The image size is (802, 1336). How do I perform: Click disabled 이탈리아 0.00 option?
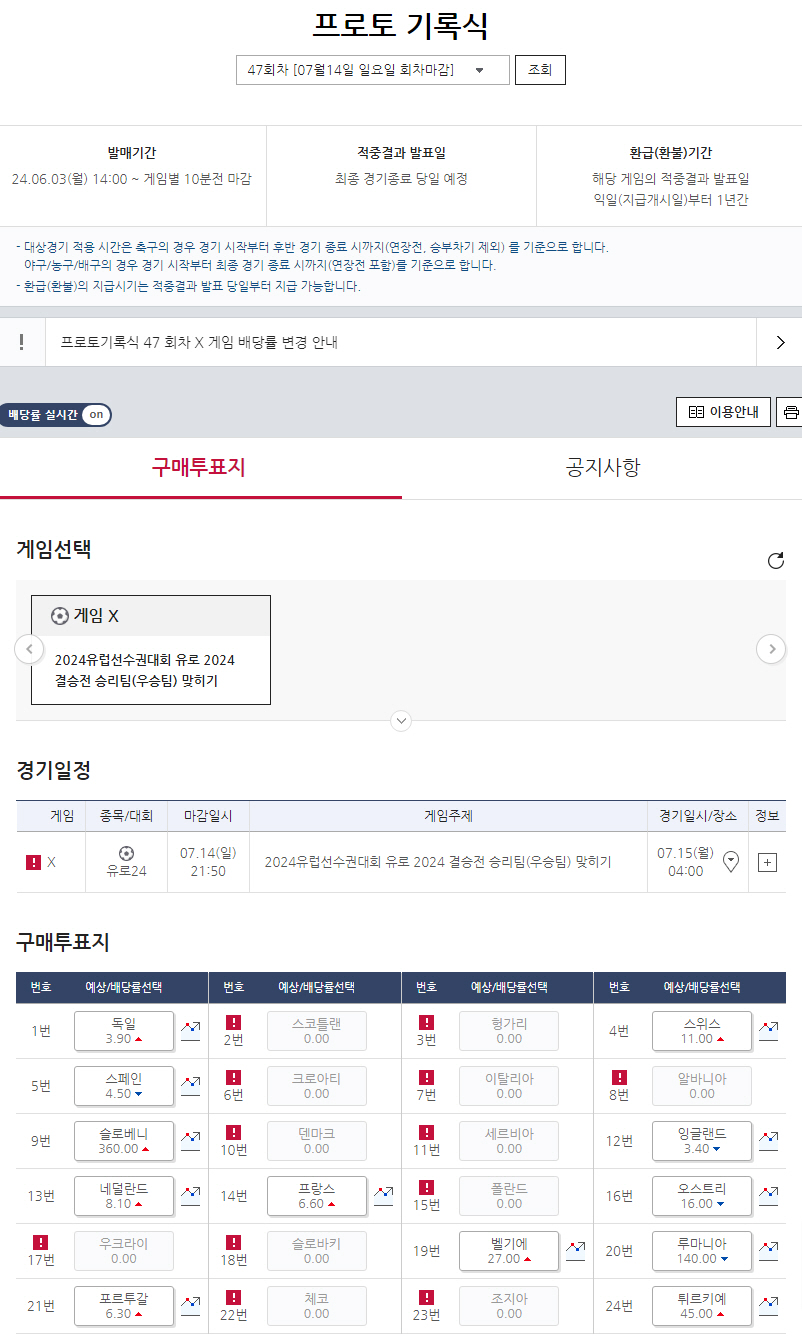pyautogui.click(x=509, y=1085)
